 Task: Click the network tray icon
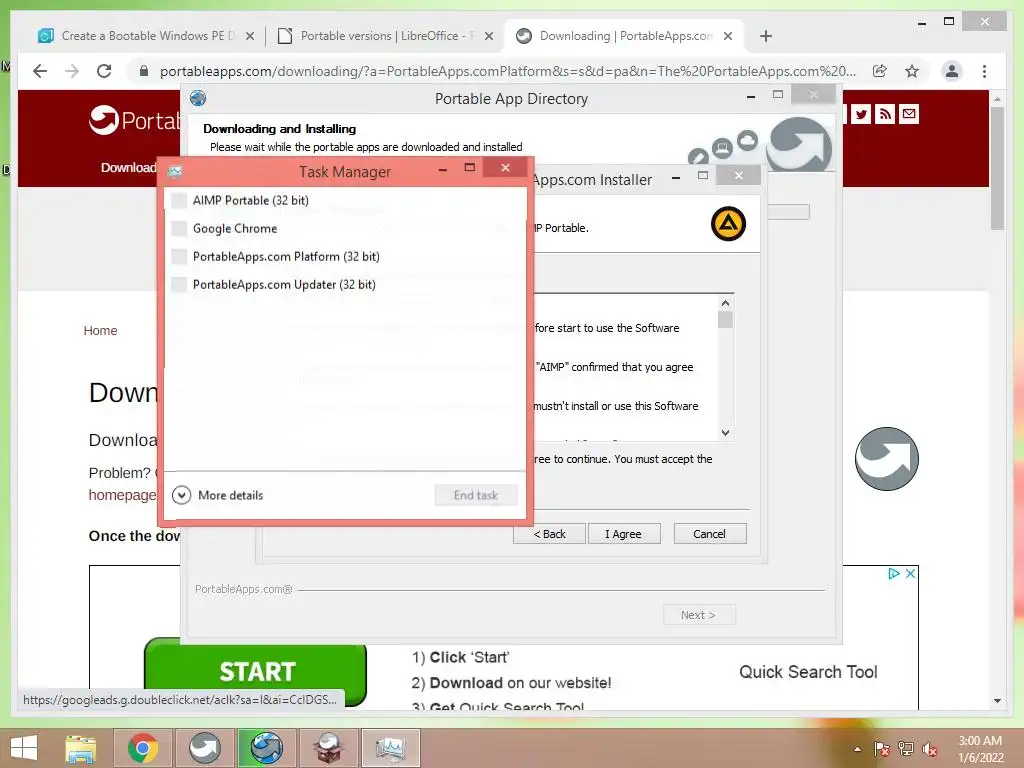click(x=906, y=749)
